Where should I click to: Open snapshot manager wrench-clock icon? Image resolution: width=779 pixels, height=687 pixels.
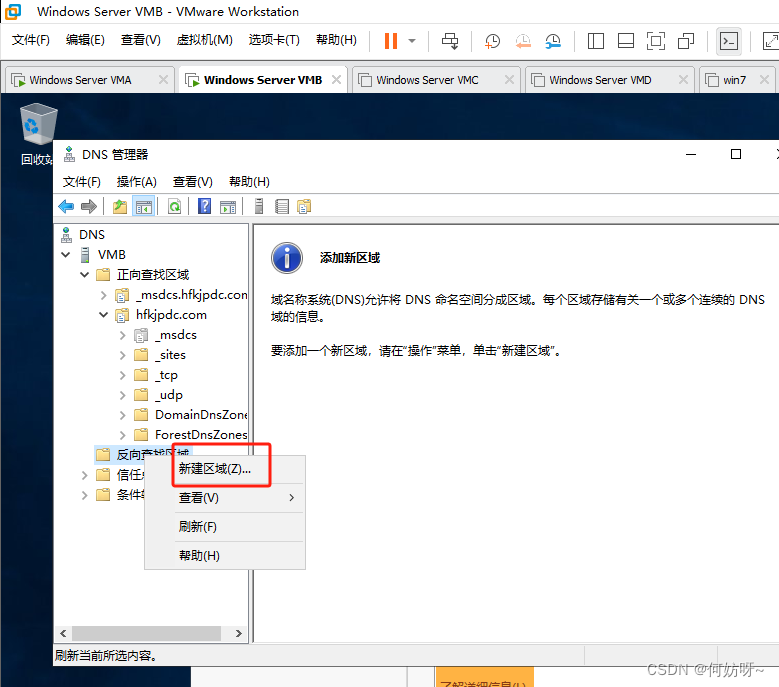click(x=553, y=41)
